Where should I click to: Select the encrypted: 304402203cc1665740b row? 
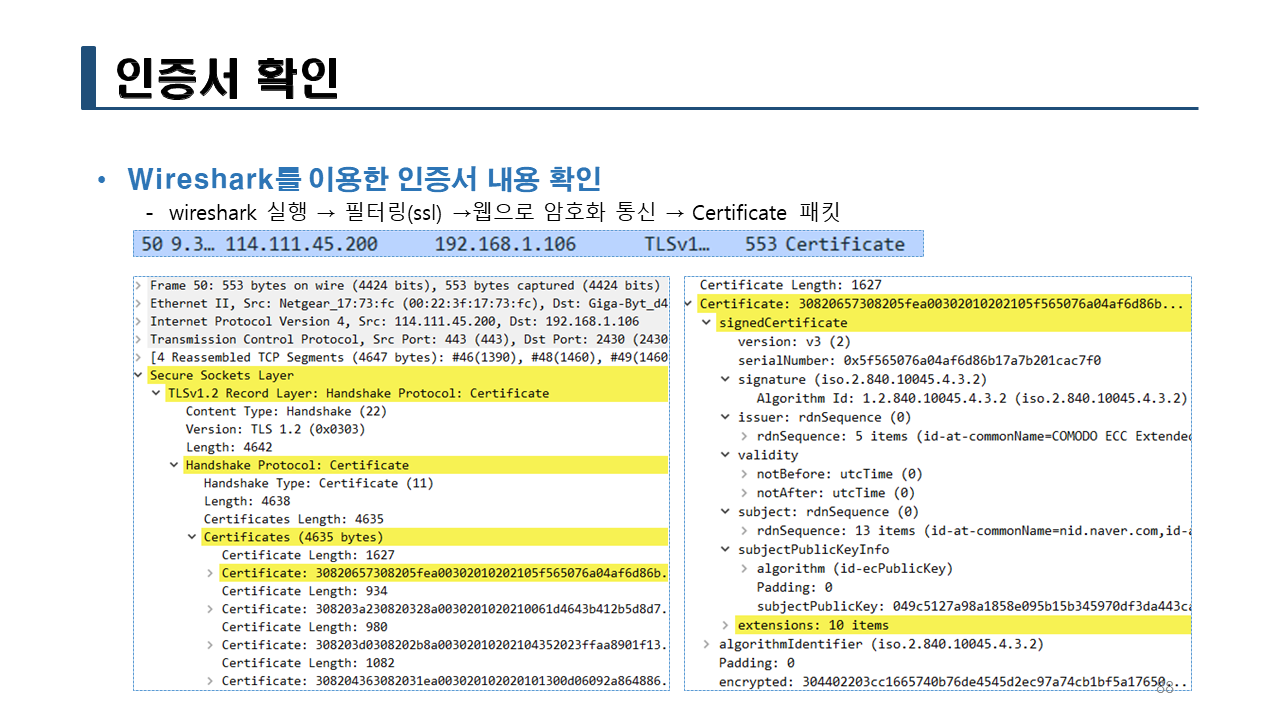tap(954, 682)
